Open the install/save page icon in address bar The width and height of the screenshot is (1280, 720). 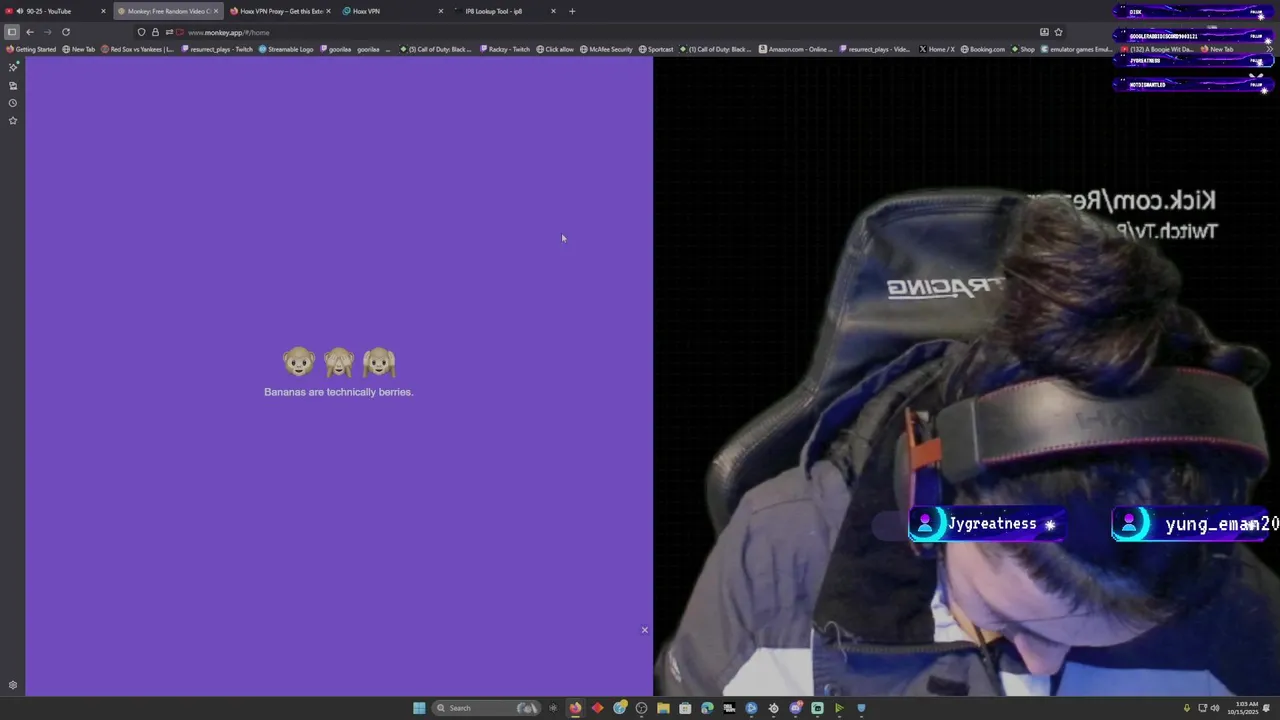click(1044, 32)
